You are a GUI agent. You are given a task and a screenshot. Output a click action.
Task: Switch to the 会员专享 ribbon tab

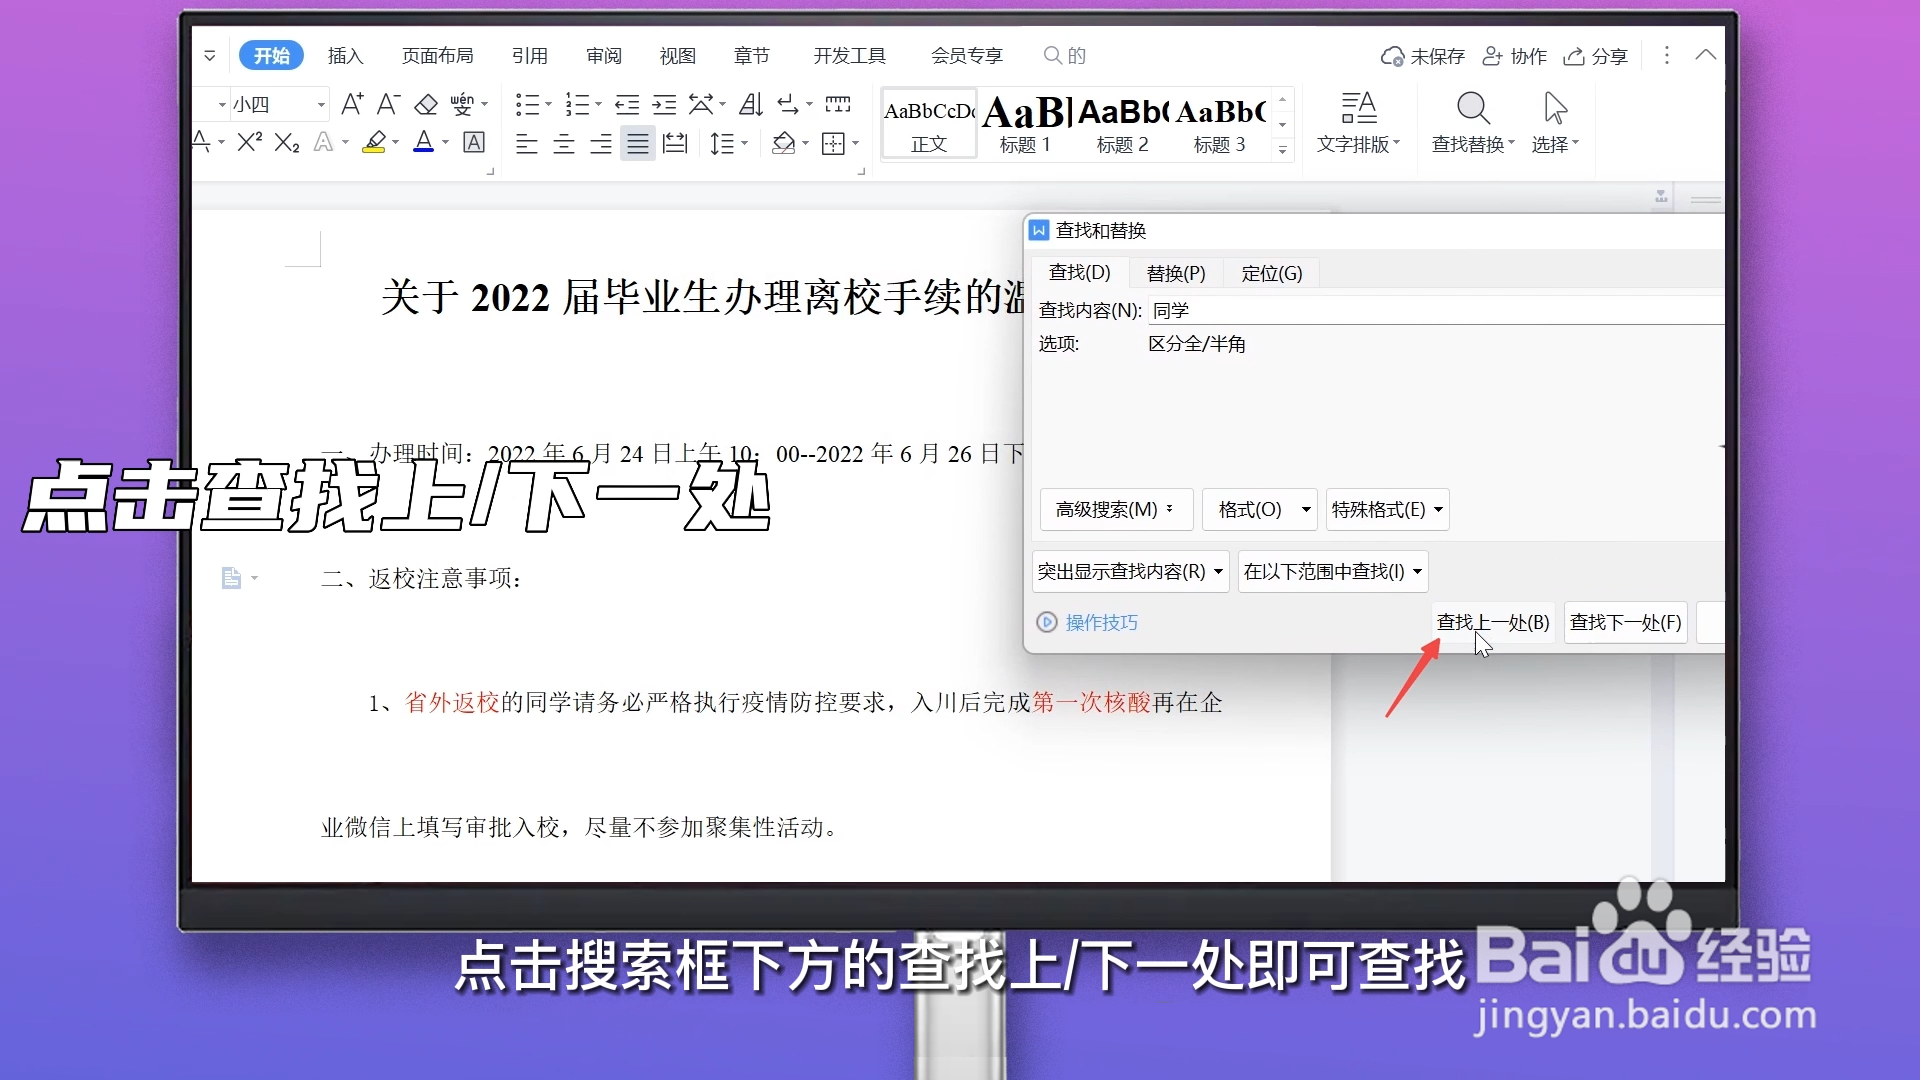(x=967, y=56)
